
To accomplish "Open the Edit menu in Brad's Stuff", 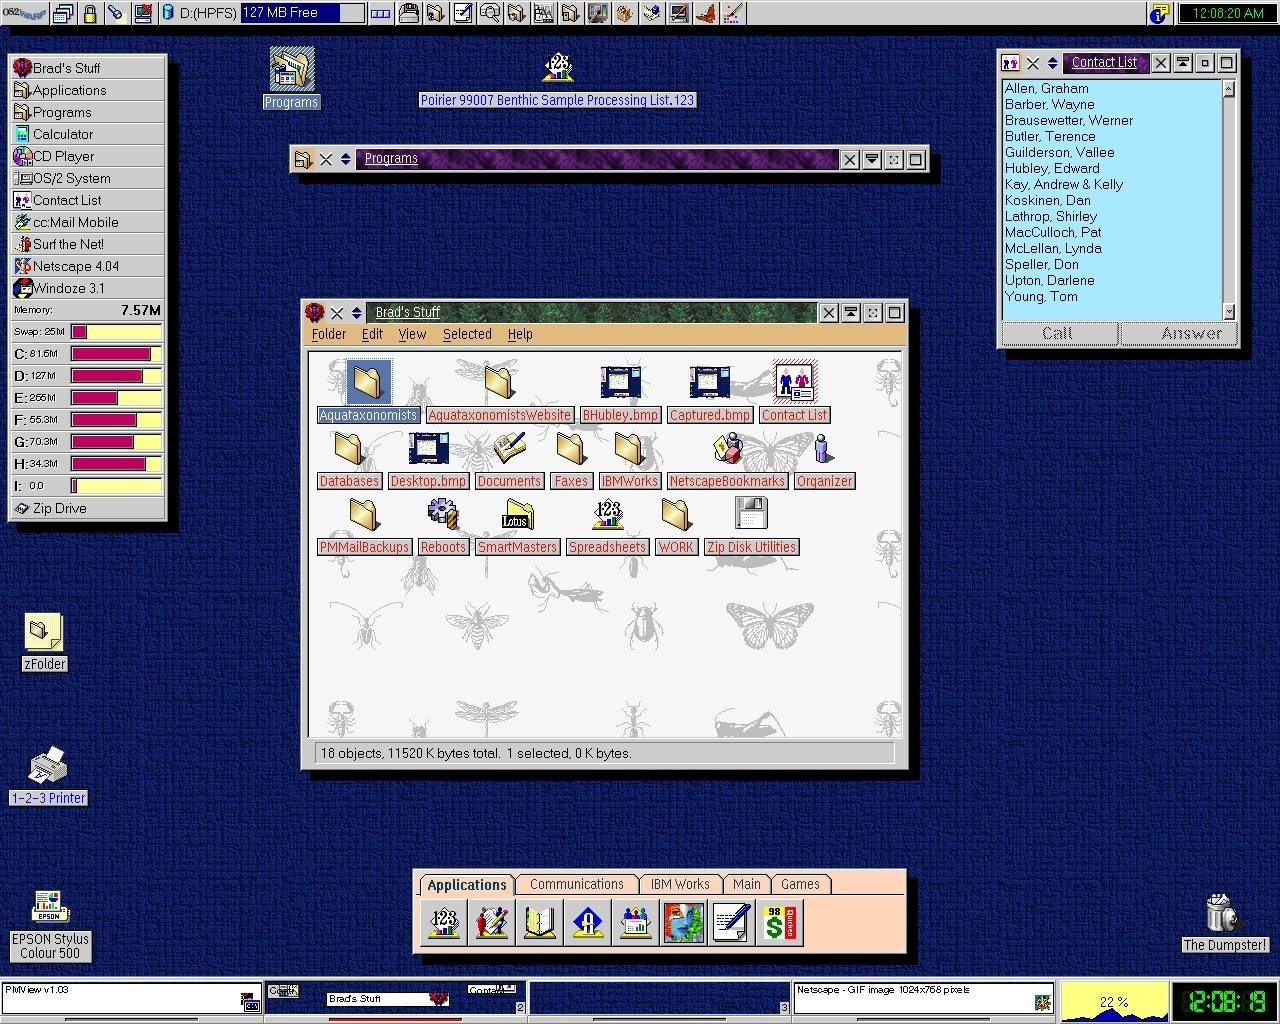I will click(x=372, y=334).
